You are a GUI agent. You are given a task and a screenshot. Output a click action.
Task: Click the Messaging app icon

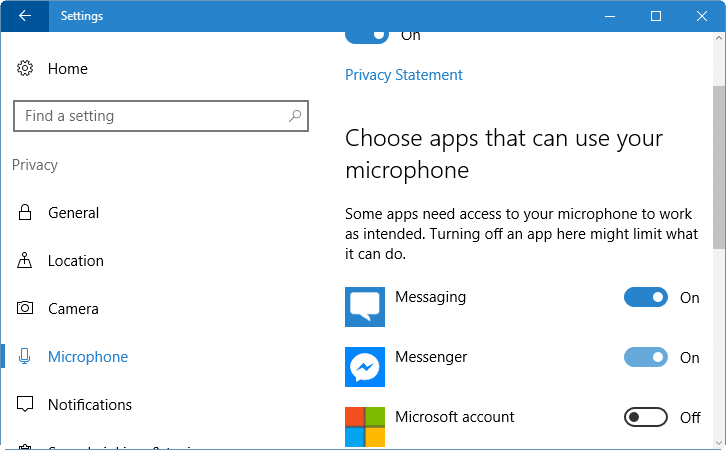pos(365,307)
